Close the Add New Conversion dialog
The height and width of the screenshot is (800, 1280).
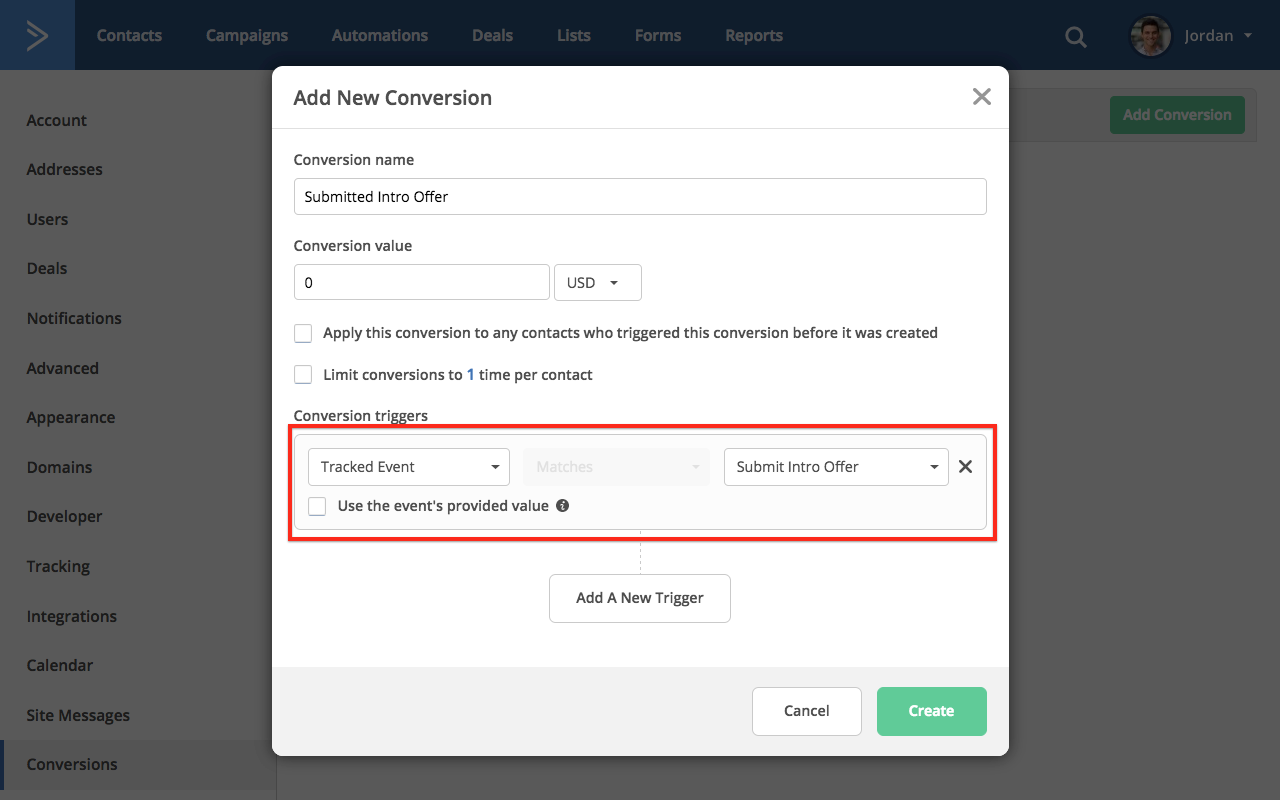tap(981, 97)
